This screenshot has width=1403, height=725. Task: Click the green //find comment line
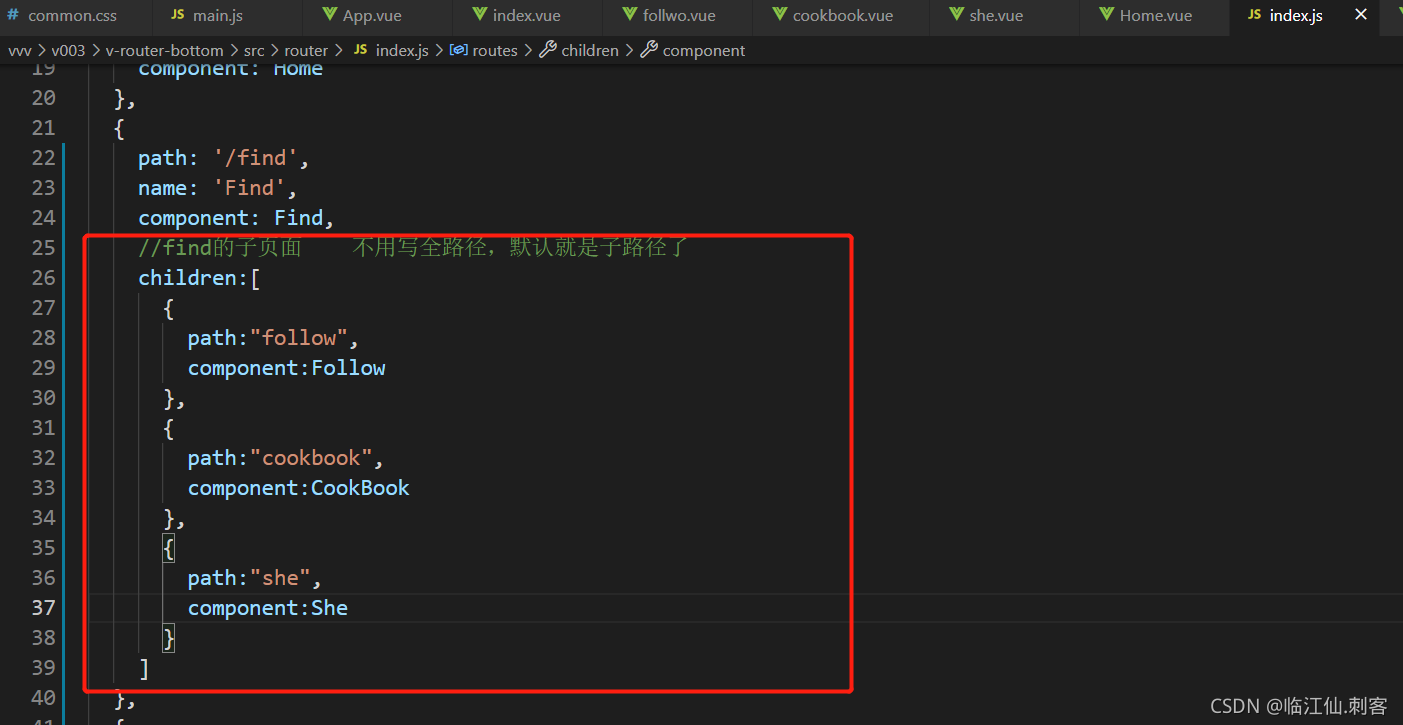click(413, 248)
